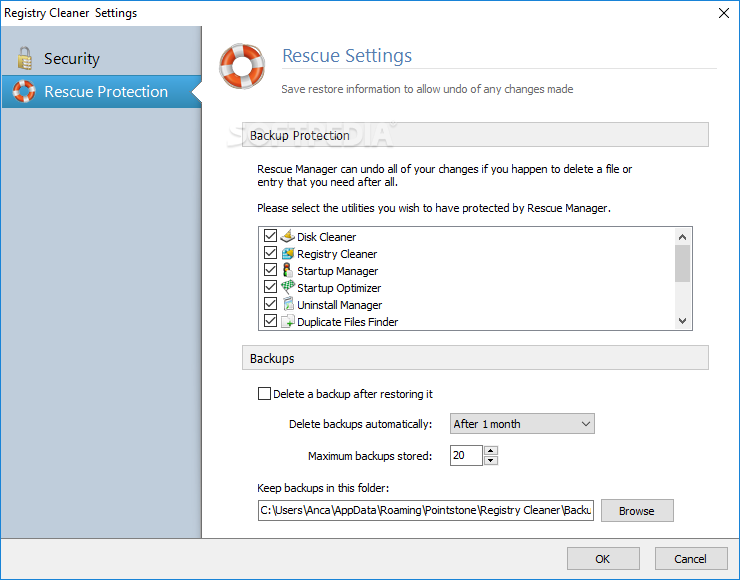Select the Registry Cleaner list entry text
740x580 pixels.
pos(337,254)
